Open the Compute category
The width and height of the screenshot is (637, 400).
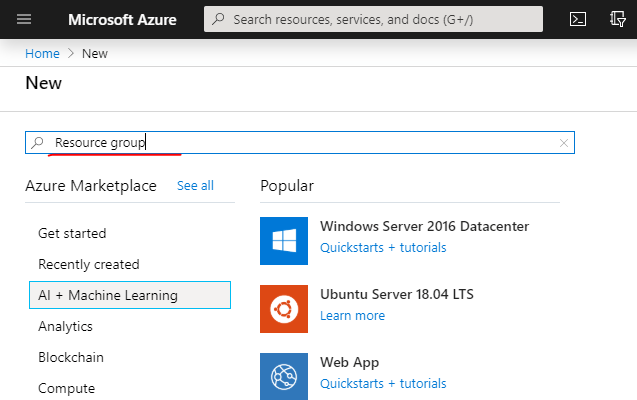(x=67, y=388)
